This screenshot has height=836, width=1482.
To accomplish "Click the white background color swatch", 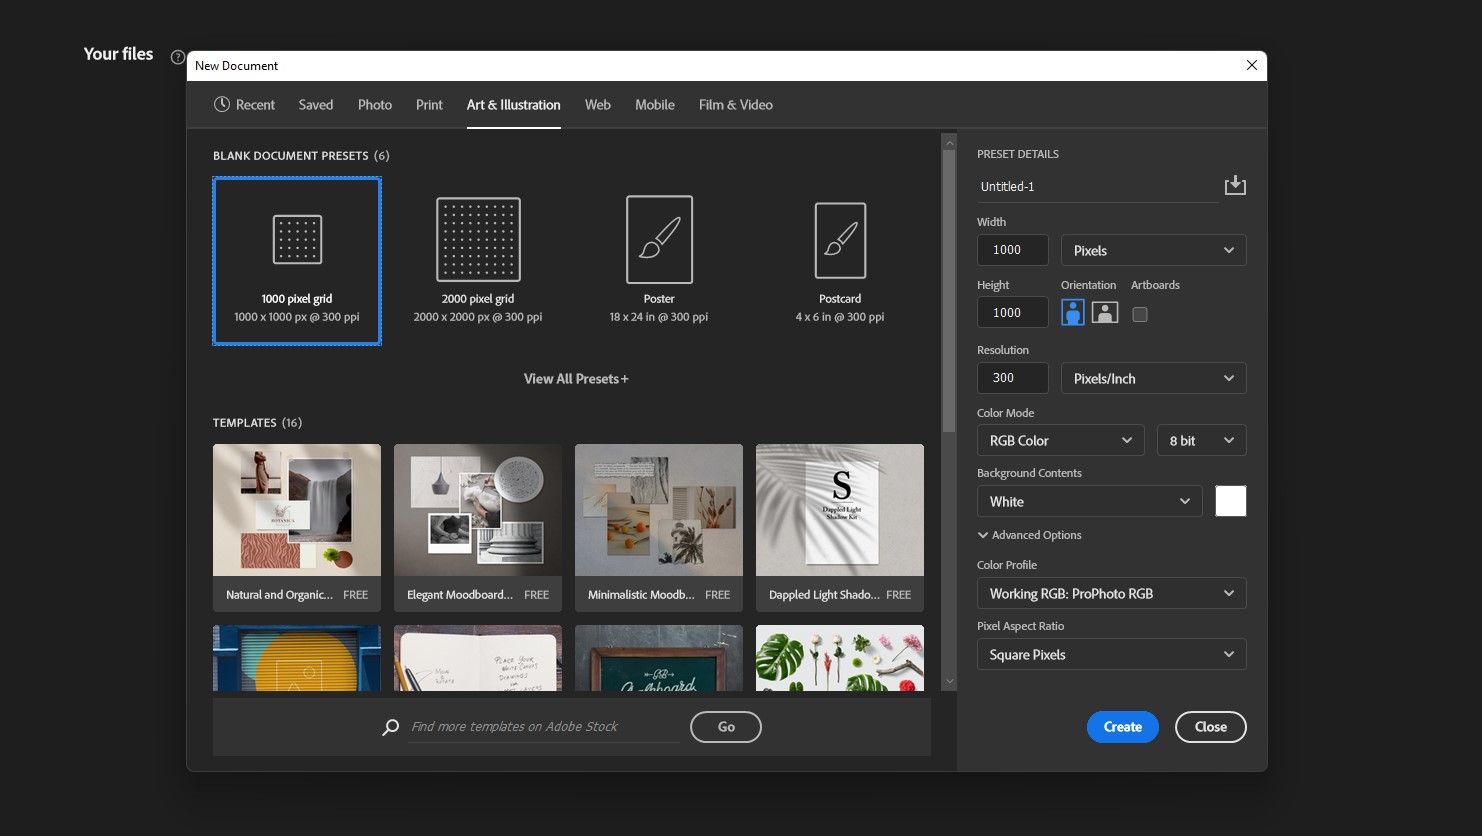I will pyautogui.click(x=1230, y=501).
